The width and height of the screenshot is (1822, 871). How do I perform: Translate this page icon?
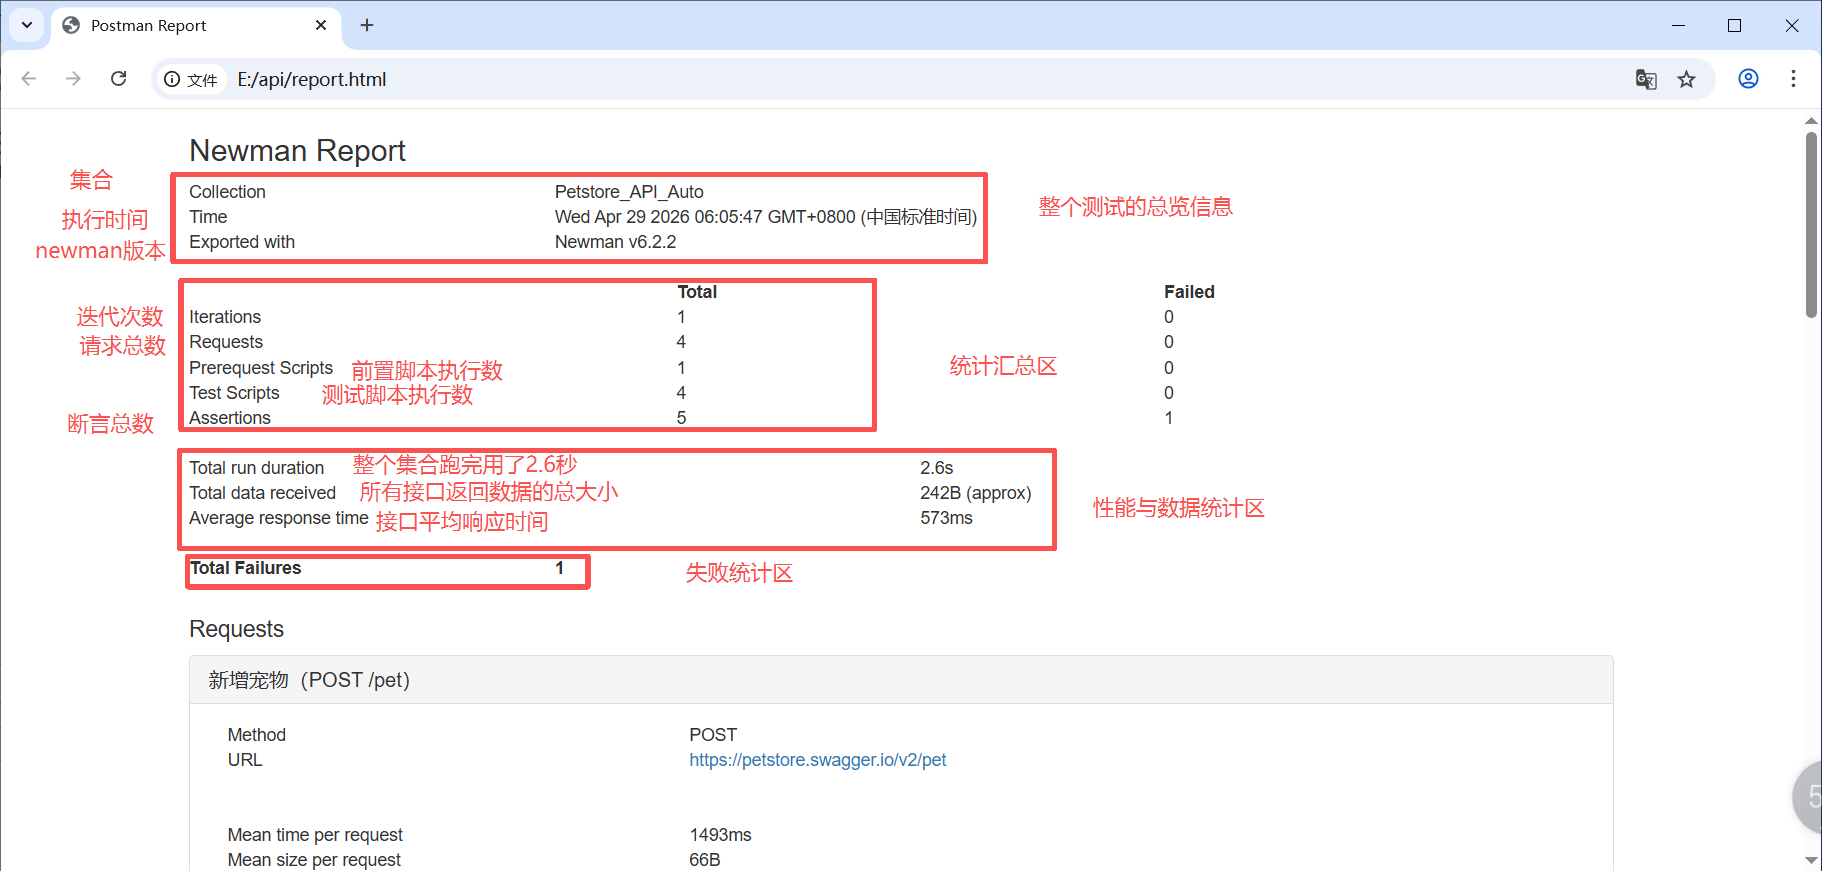pyautogui.click(x=1646, y=79)
